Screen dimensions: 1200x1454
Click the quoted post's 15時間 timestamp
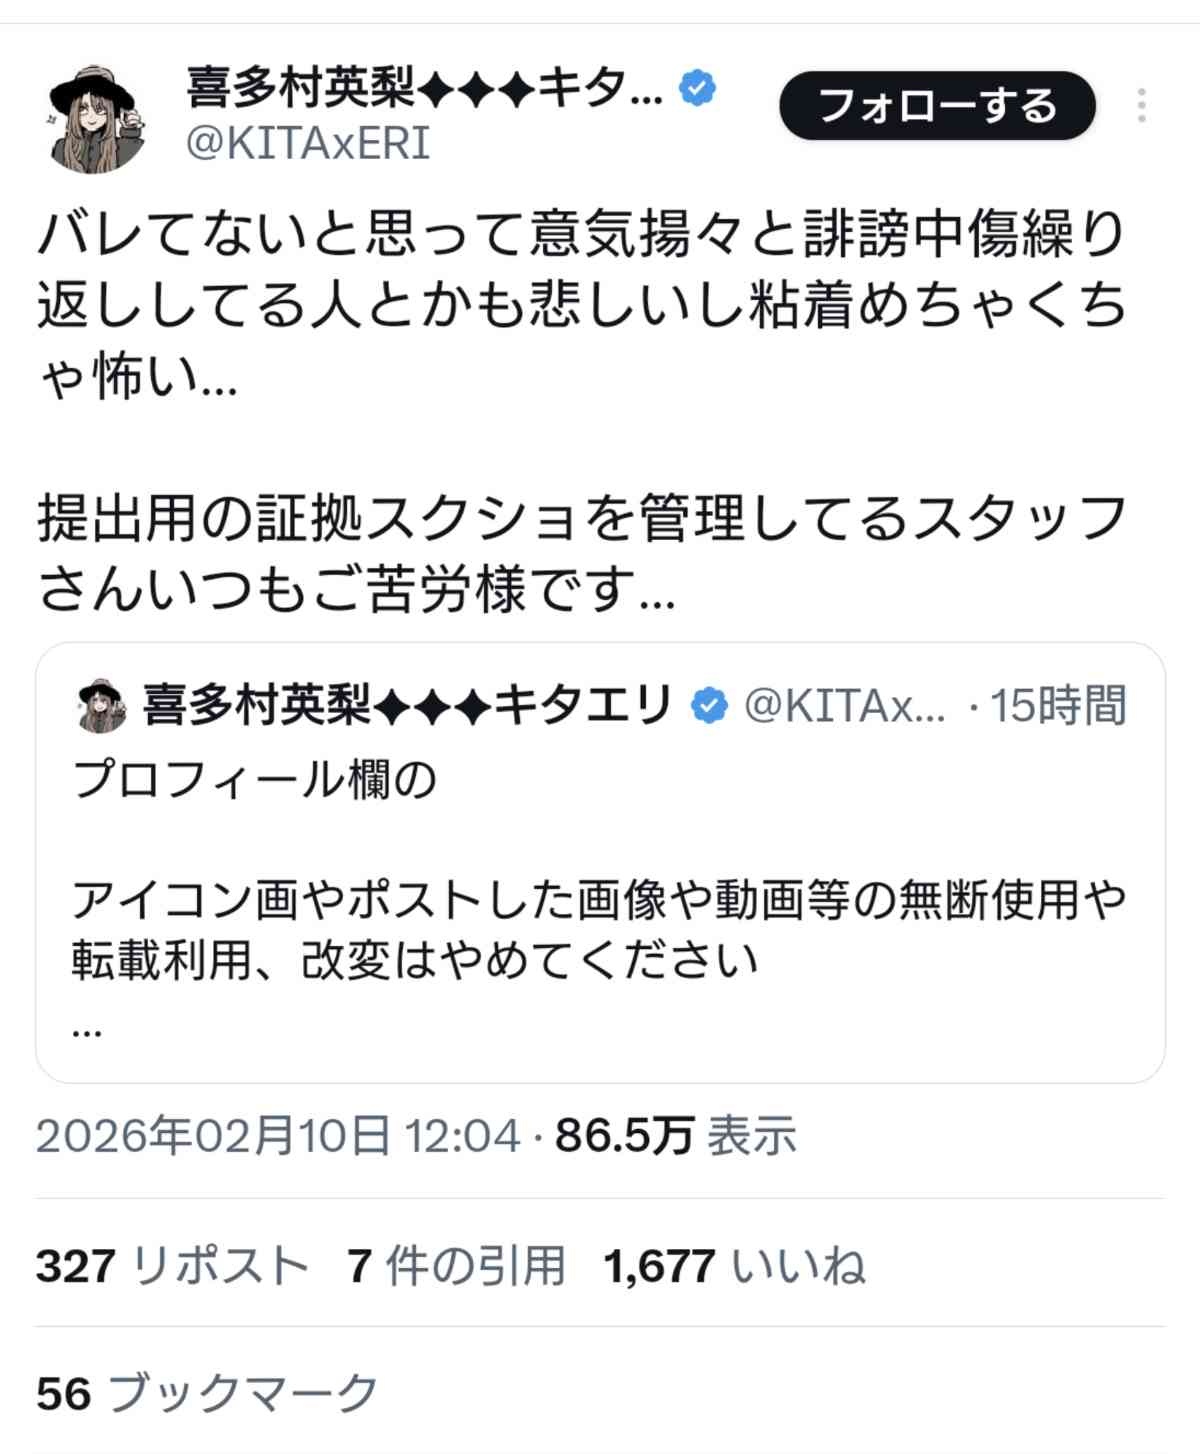[x=1057, y=706]
